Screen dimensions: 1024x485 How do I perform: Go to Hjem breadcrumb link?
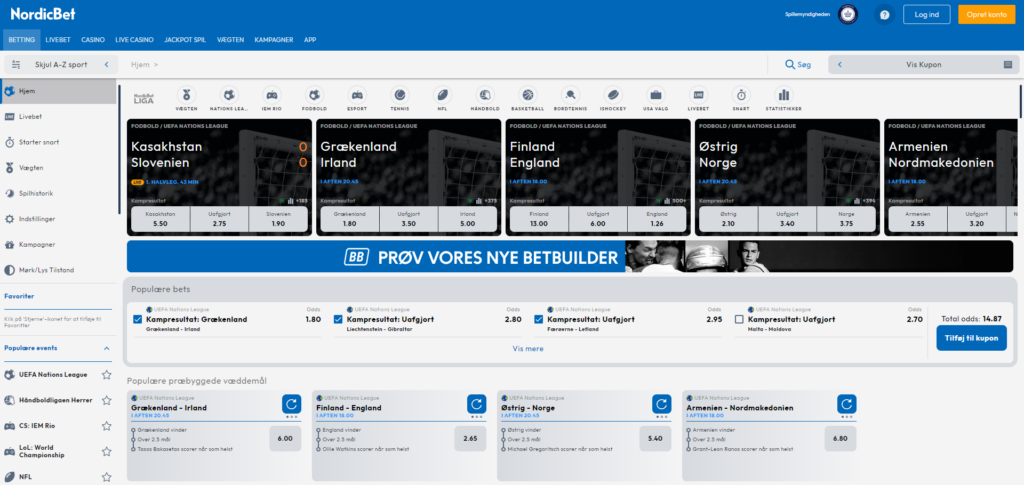tap(140, 65)
